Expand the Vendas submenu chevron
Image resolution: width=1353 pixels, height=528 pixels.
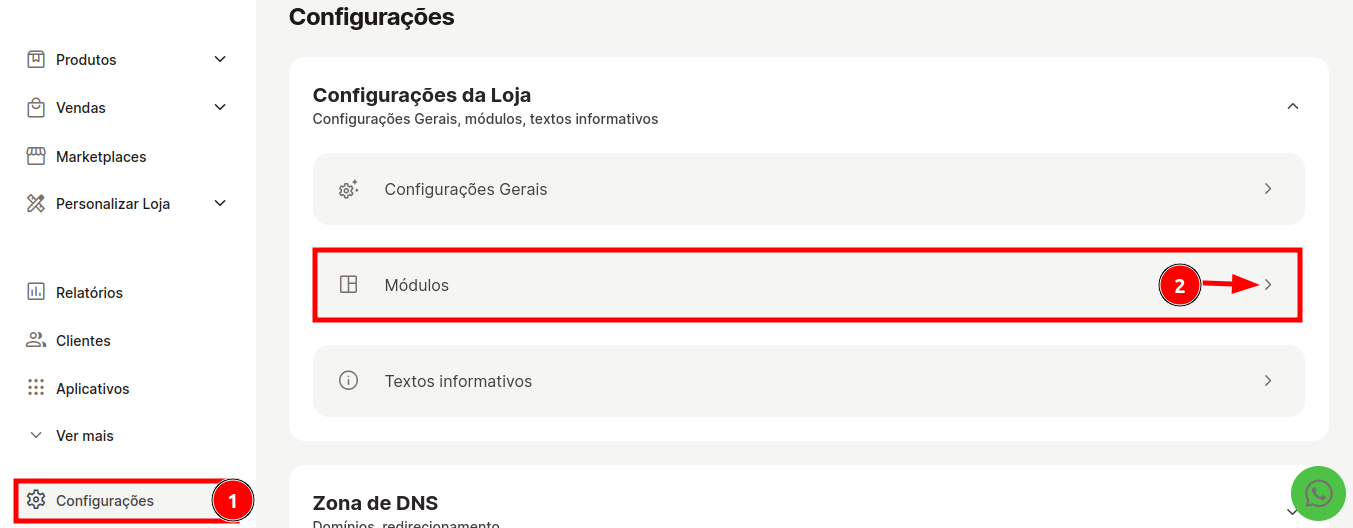(220, 107)
